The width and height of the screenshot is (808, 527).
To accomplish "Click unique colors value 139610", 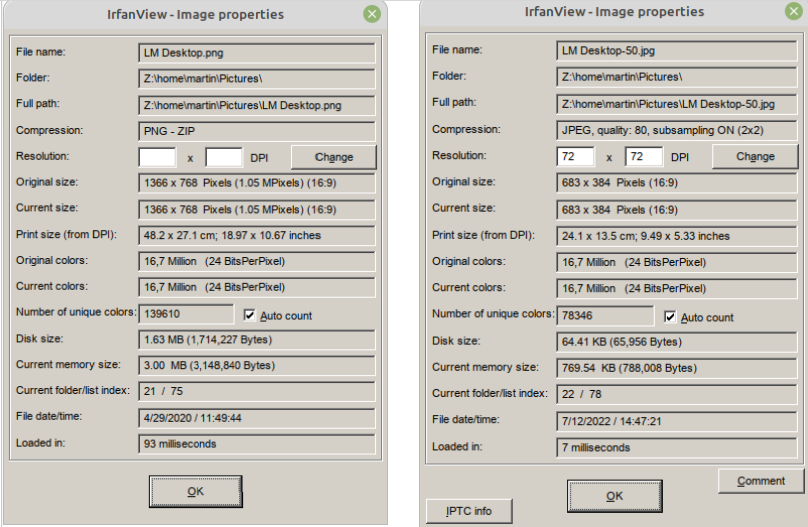I will click(x=186, y=314).
